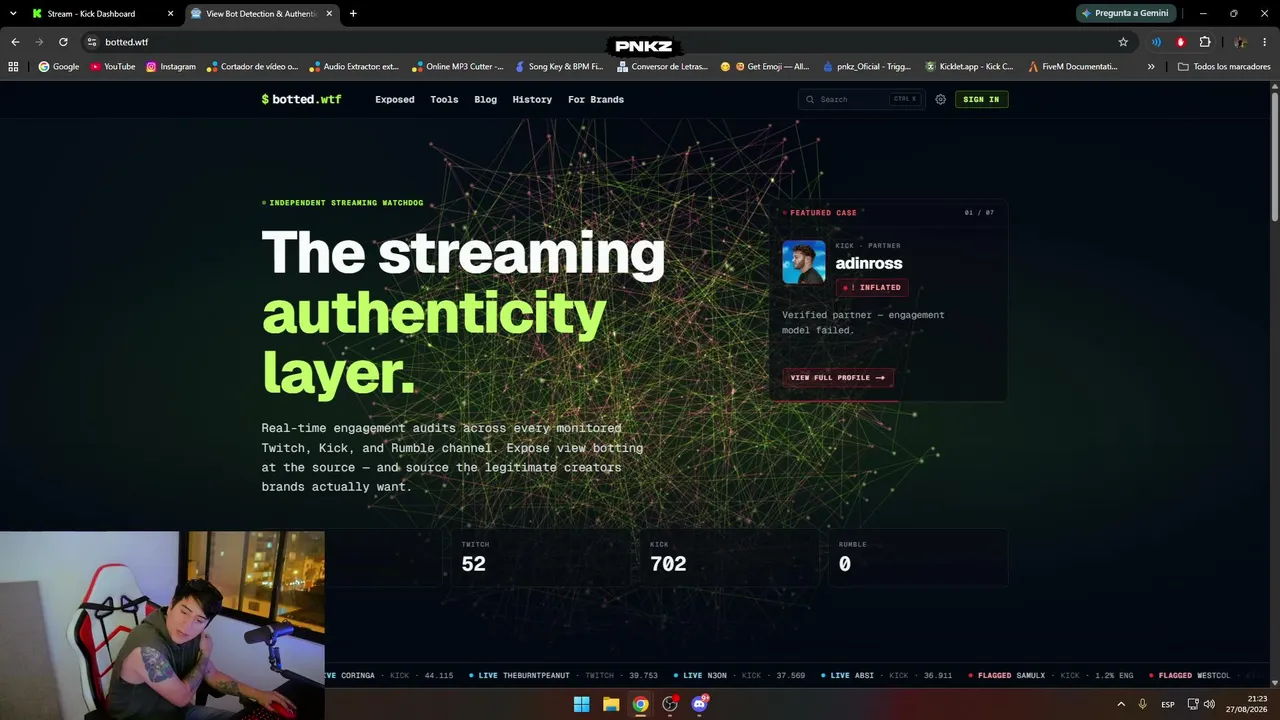Open Google Chrome from the taskbar
The height and width of the screenshot is (720, 1280).
pos(640,704)
